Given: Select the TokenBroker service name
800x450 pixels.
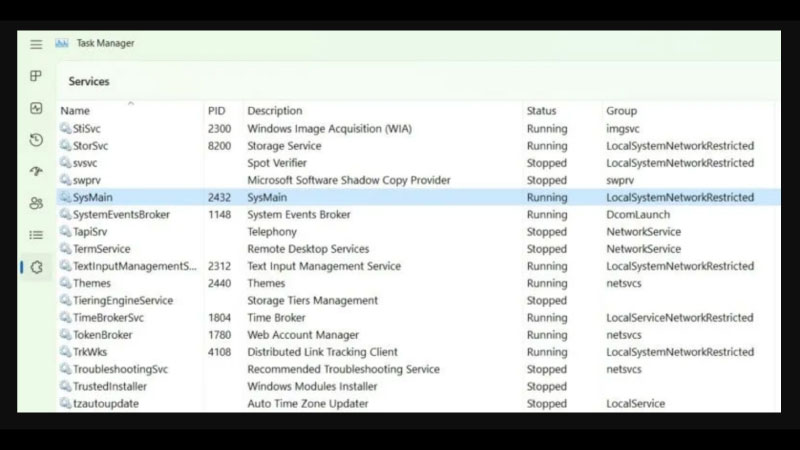Looking at the screenshot, I should point(103,335).
